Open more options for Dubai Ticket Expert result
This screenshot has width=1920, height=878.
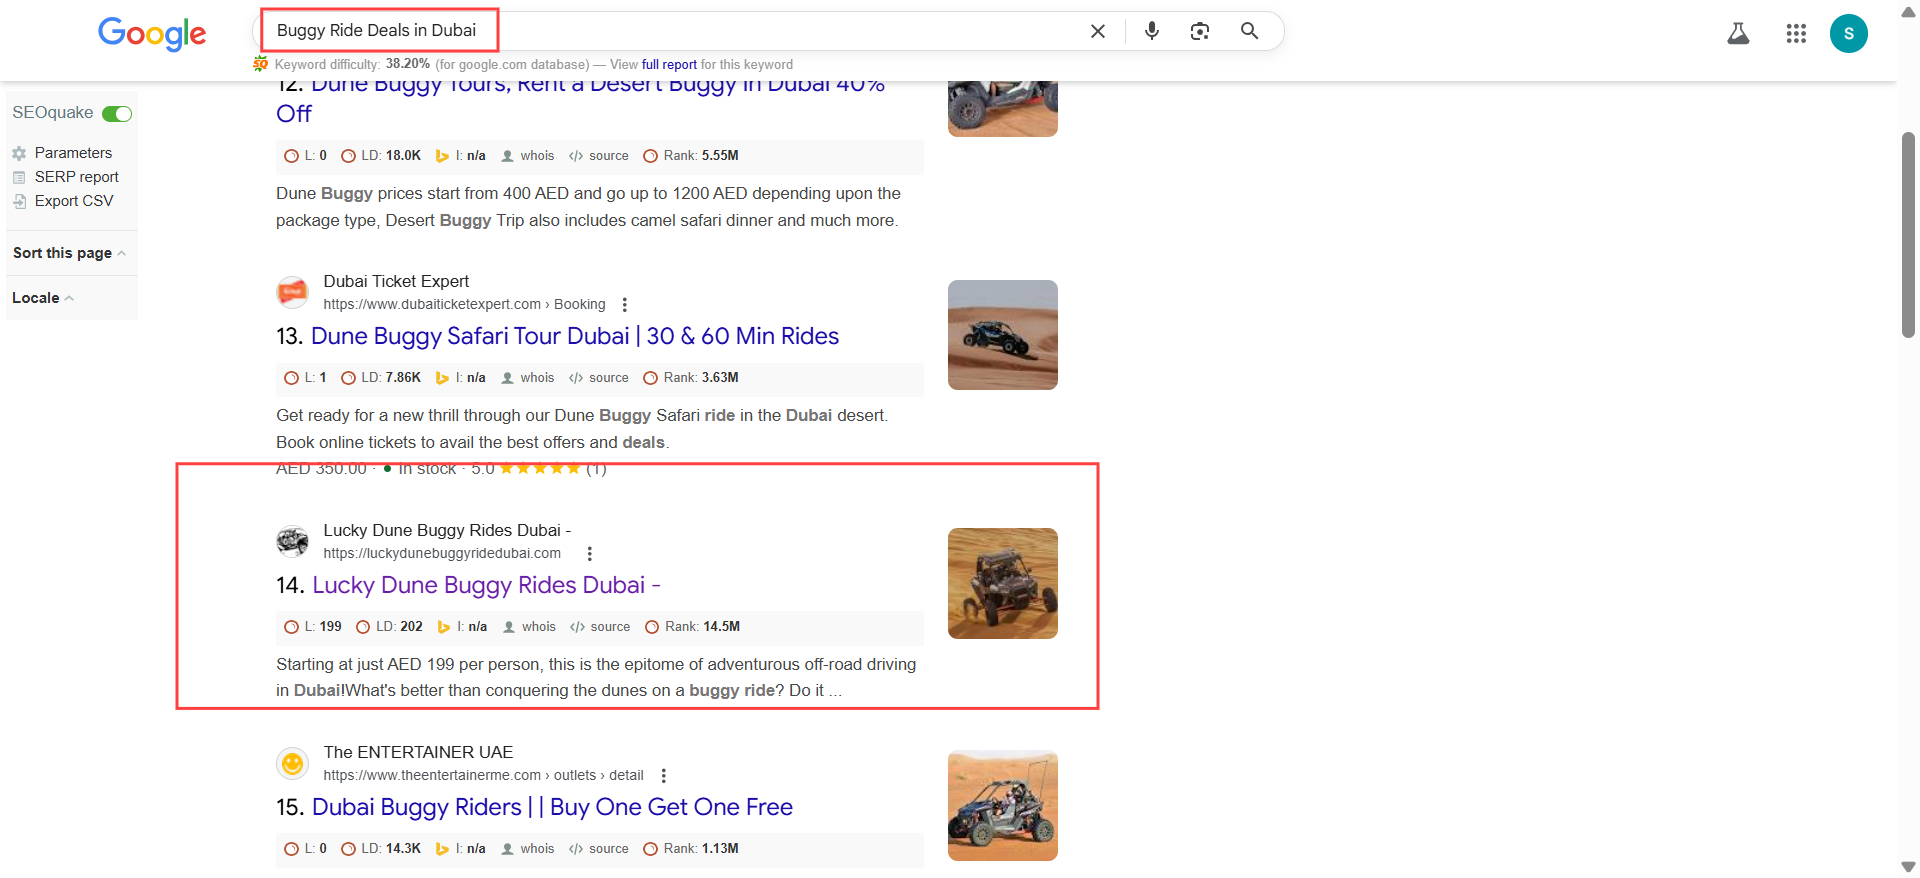coord(625,305)
